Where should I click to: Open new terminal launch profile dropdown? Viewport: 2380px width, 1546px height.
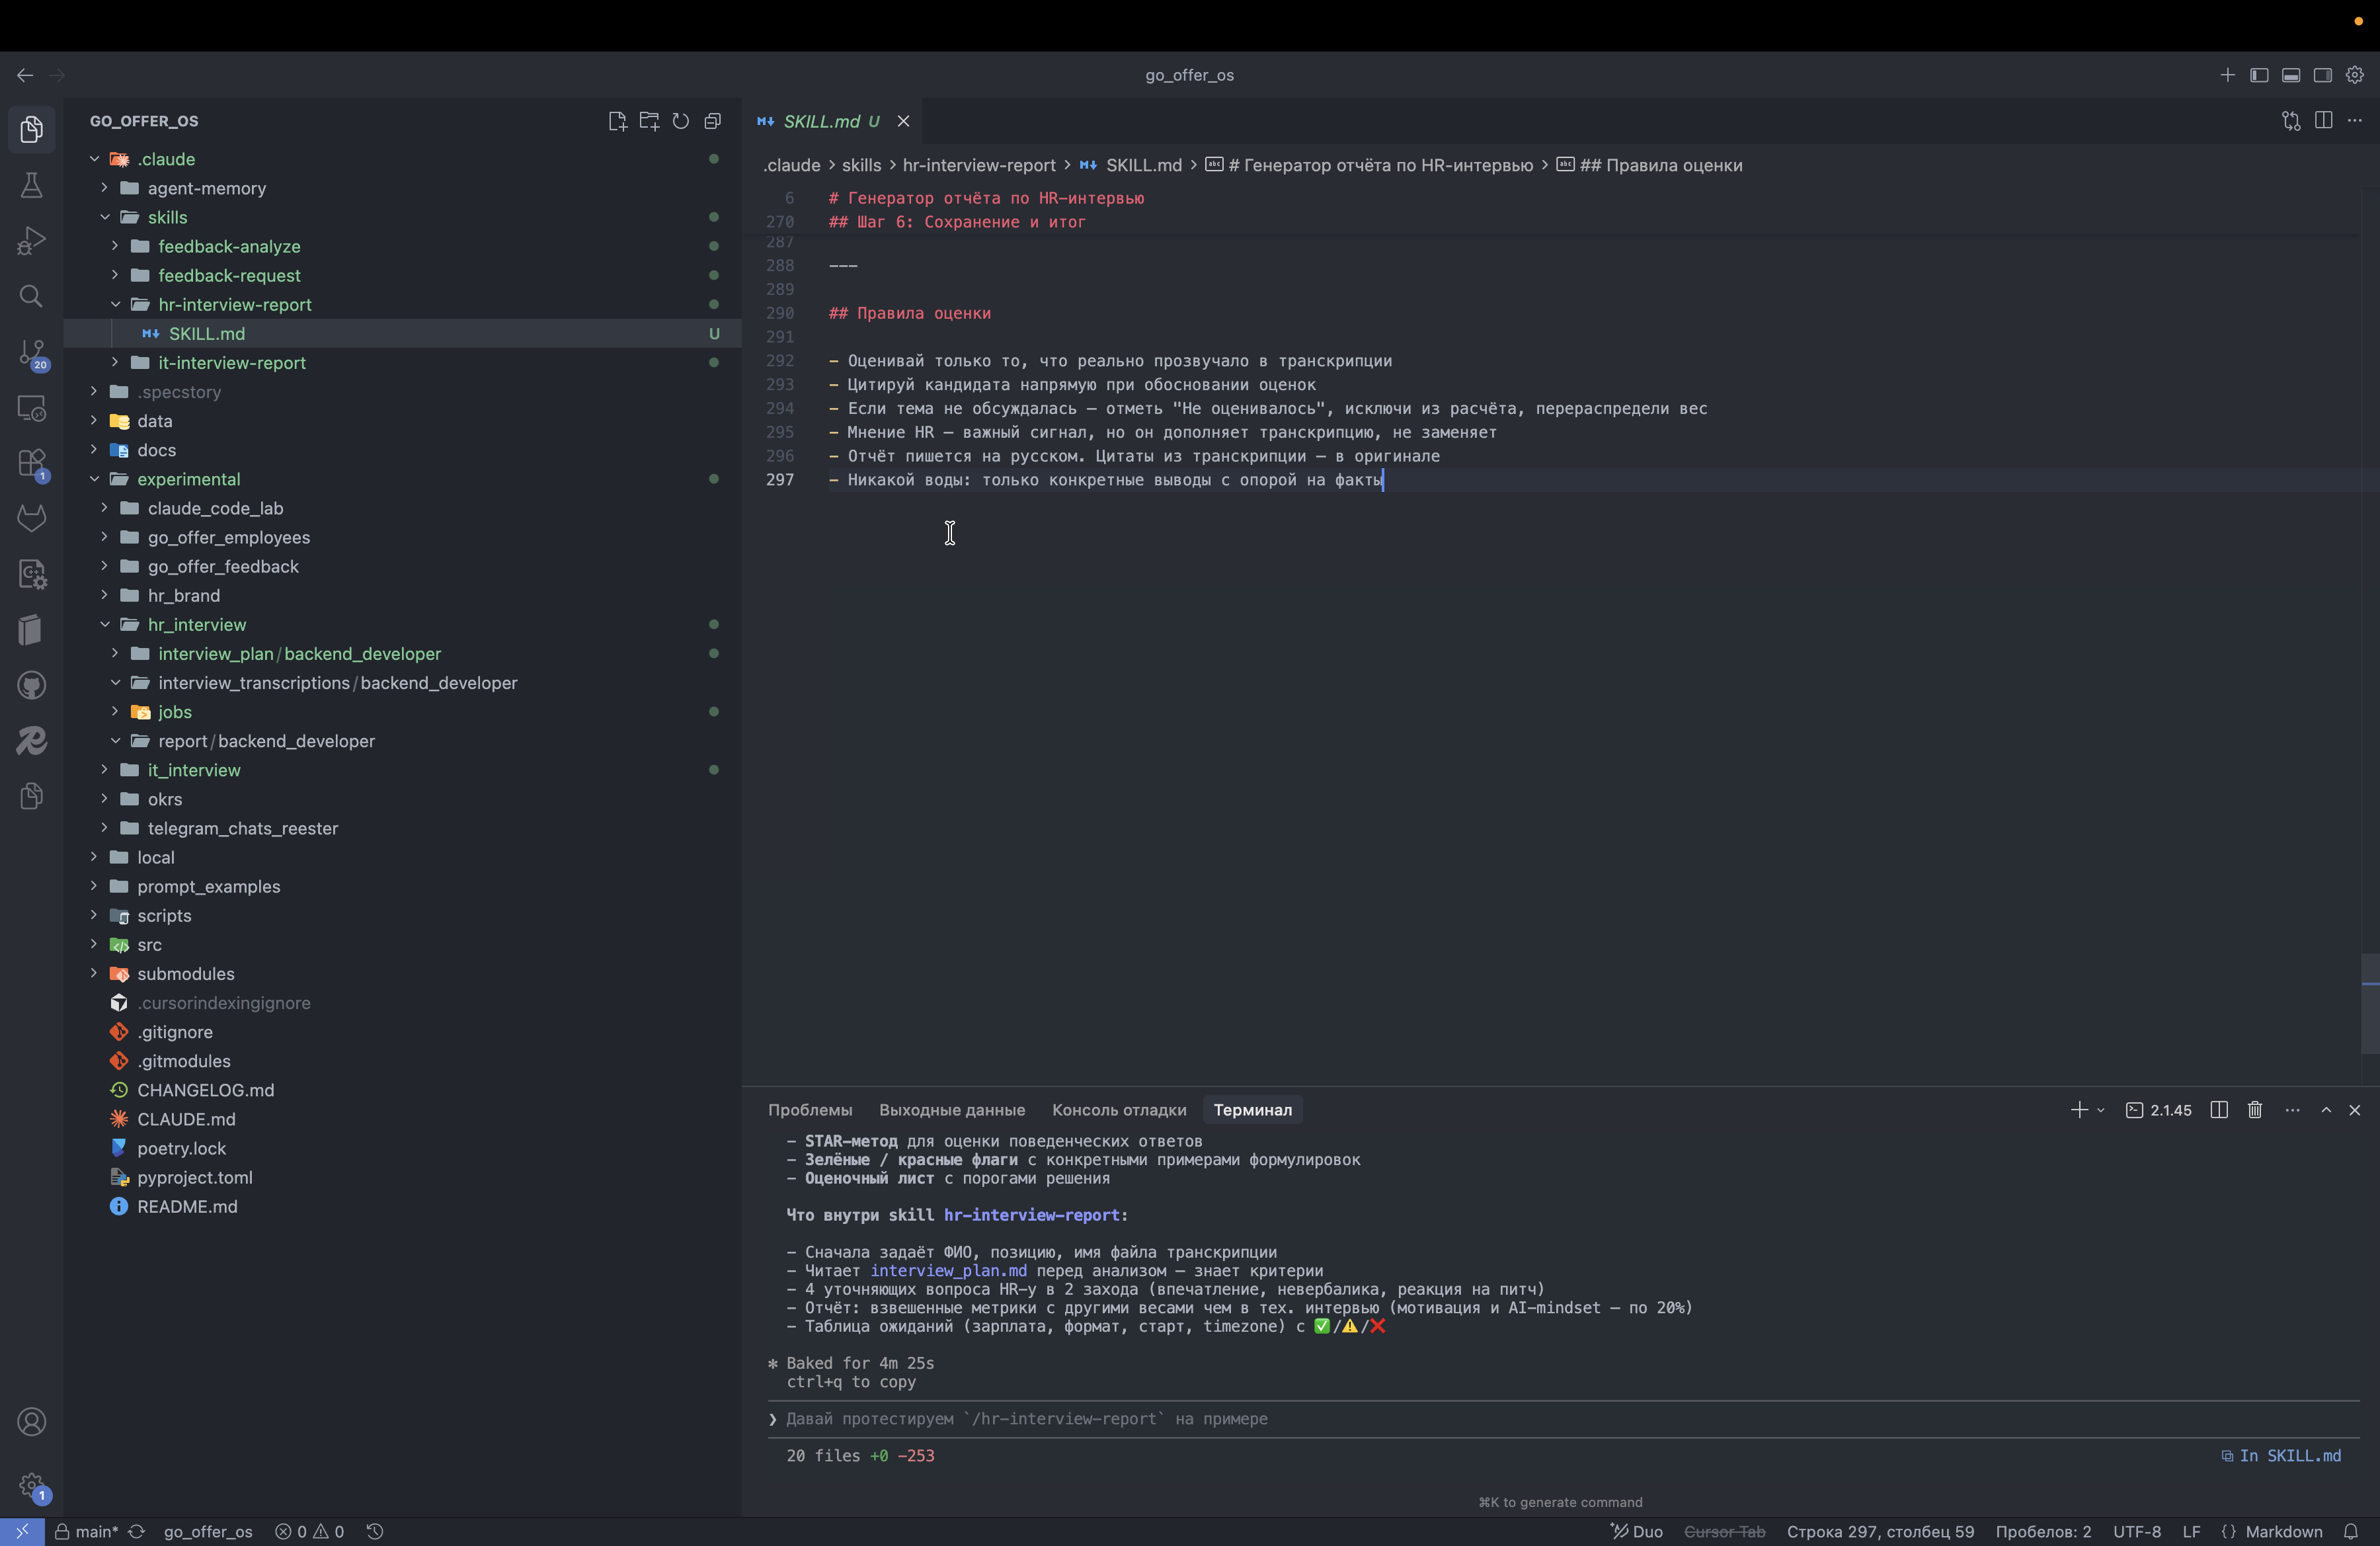[x=2101, y=1110]
